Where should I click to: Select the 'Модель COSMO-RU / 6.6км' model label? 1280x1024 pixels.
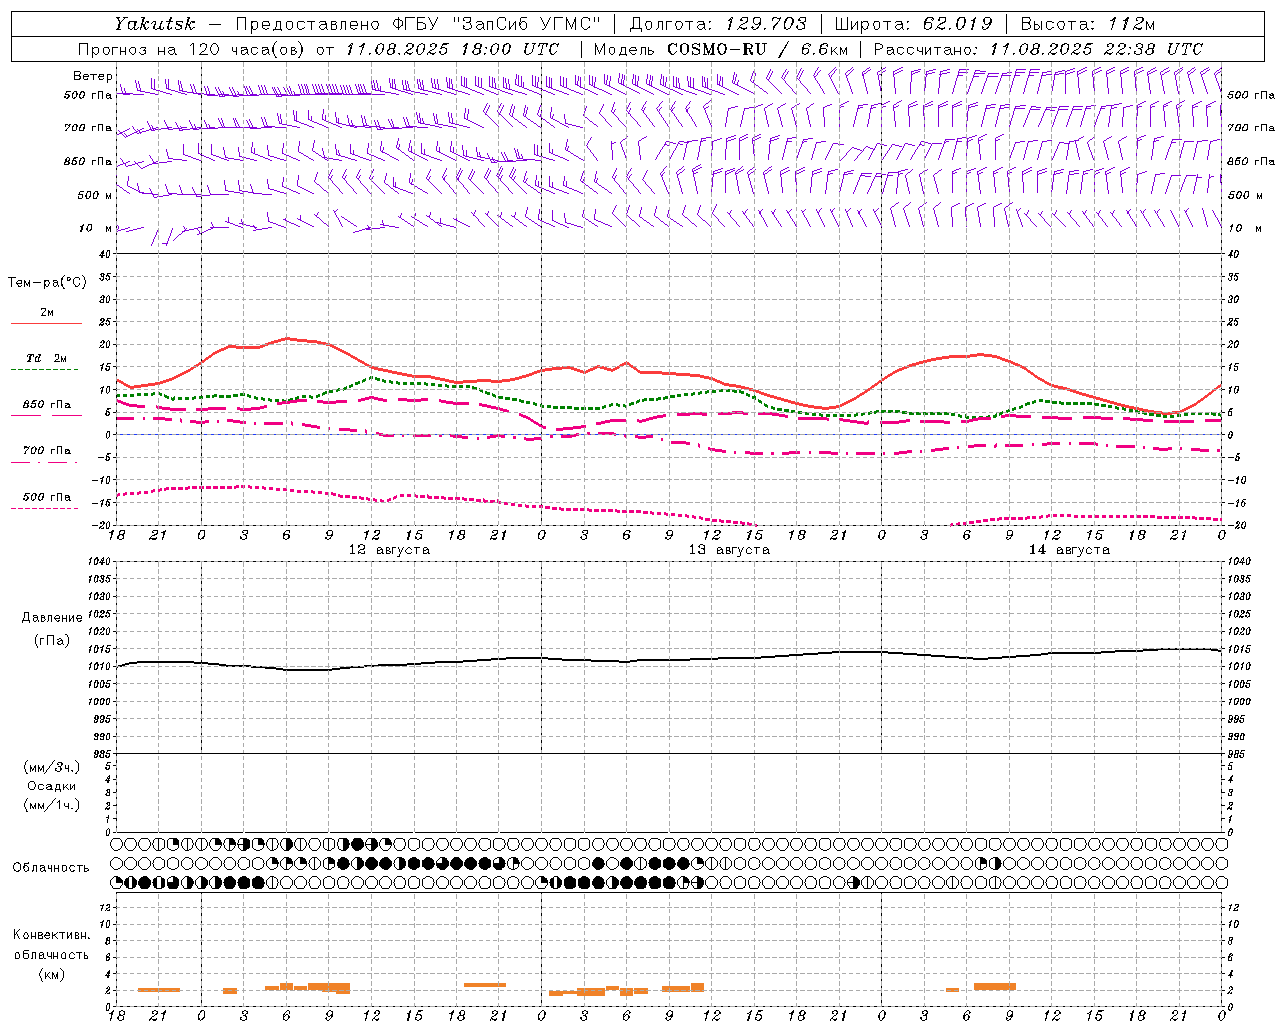[x=721, y=49]
